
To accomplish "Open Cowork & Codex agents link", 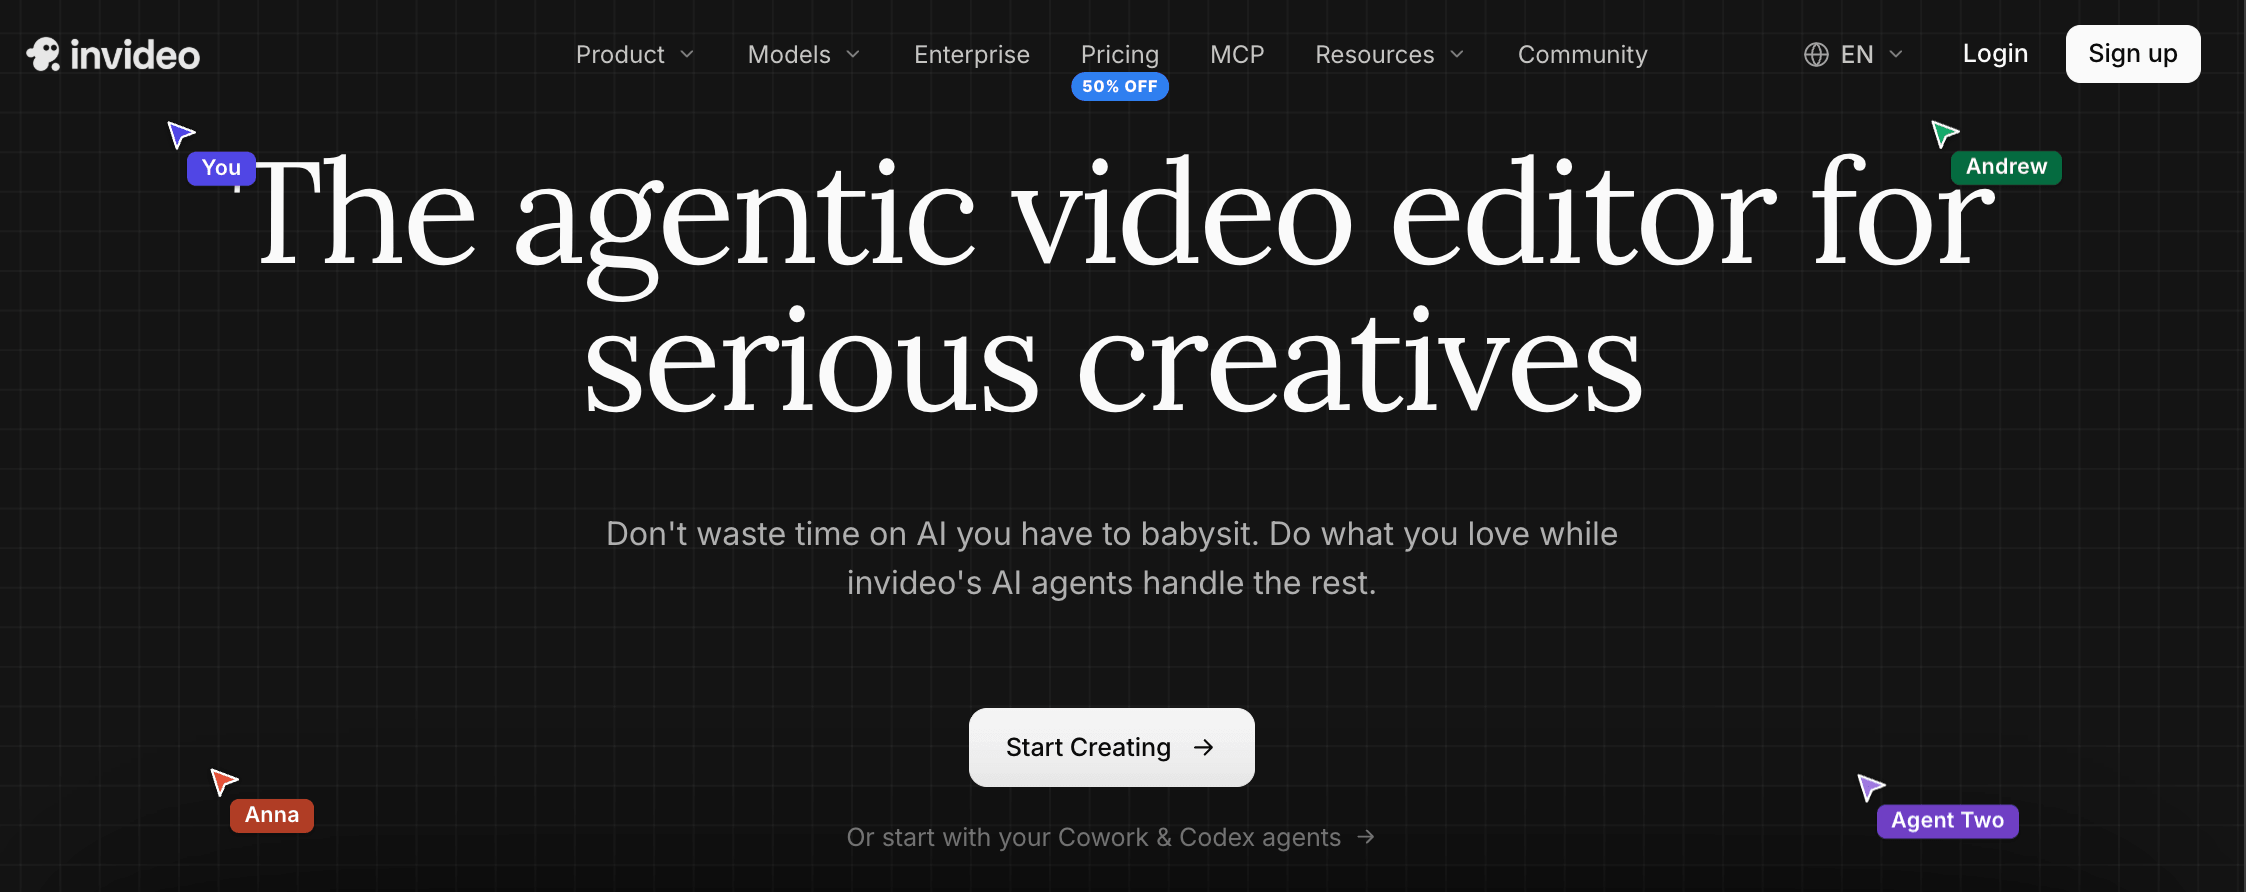I will pos(1111,837).
